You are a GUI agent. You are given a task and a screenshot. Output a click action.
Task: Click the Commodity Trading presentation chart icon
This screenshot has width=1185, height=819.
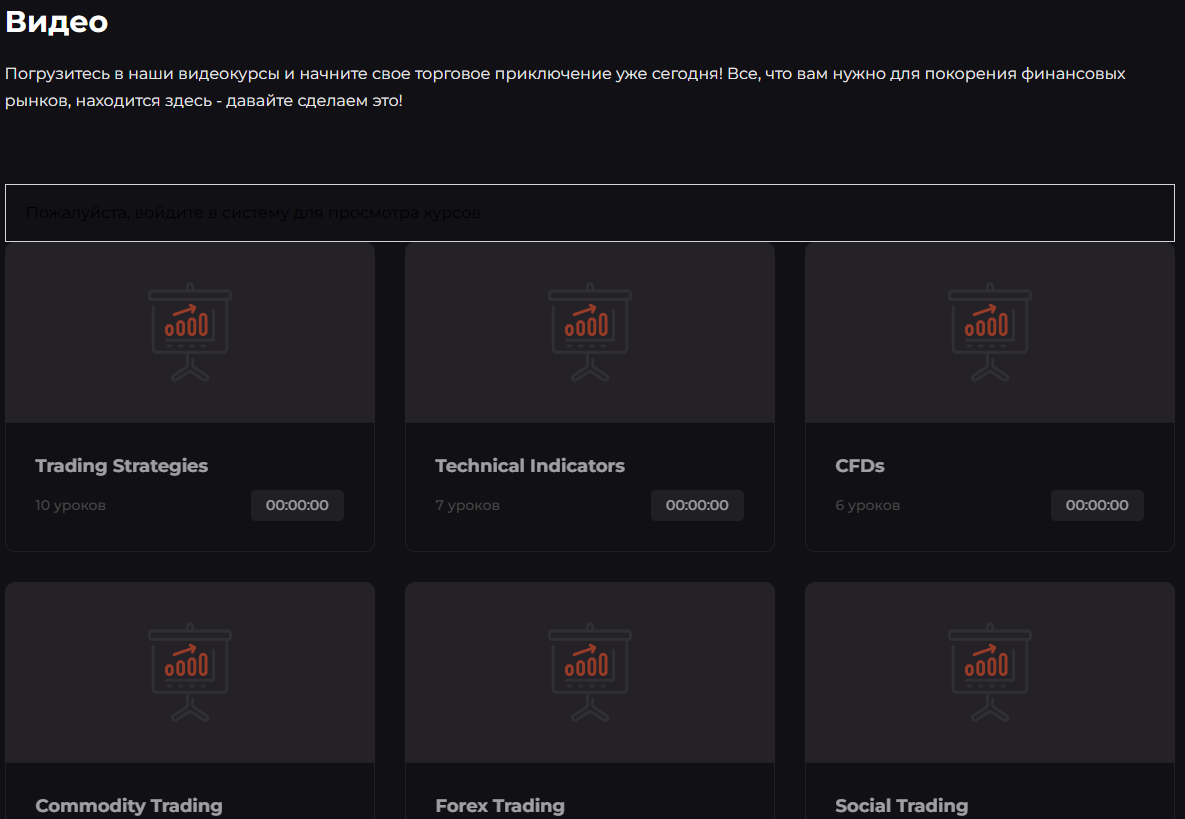coord(190,673)
